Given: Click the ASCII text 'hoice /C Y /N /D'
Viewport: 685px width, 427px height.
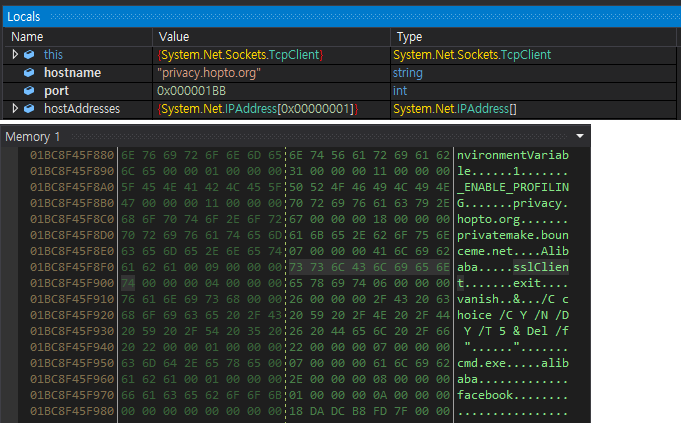Looking at the screenshot, I should [513, 315].
